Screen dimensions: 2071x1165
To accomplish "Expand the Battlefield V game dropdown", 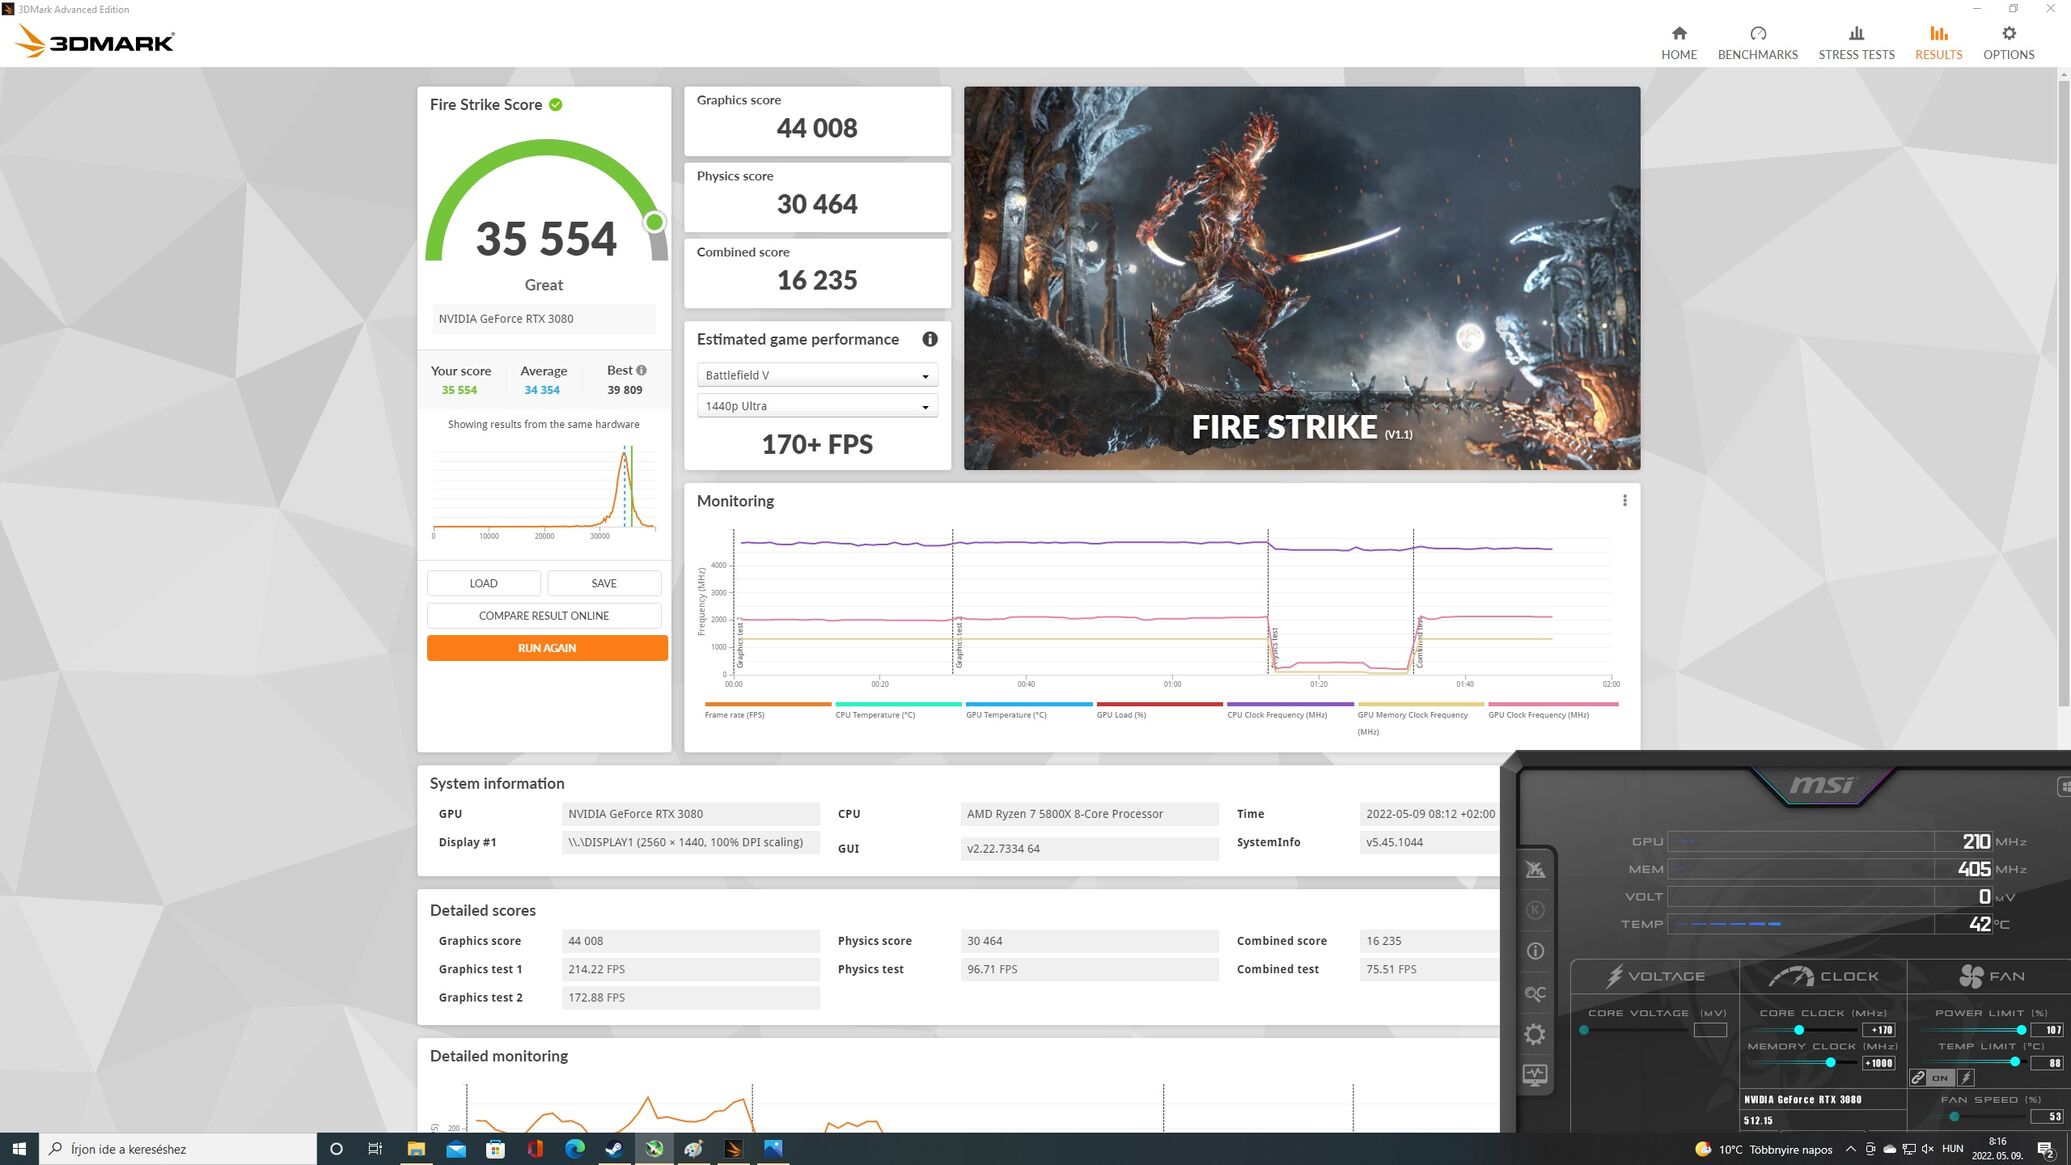I will [x=816, y=376].
